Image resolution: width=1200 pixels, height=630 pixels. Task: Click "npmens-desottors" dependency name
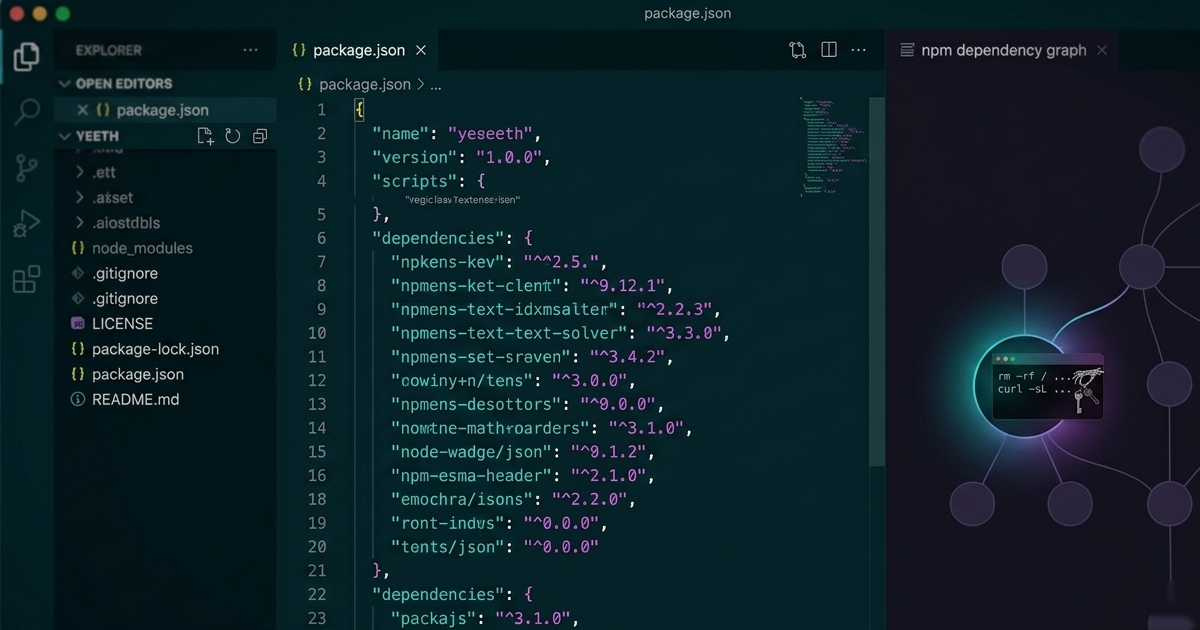[477, 404]
